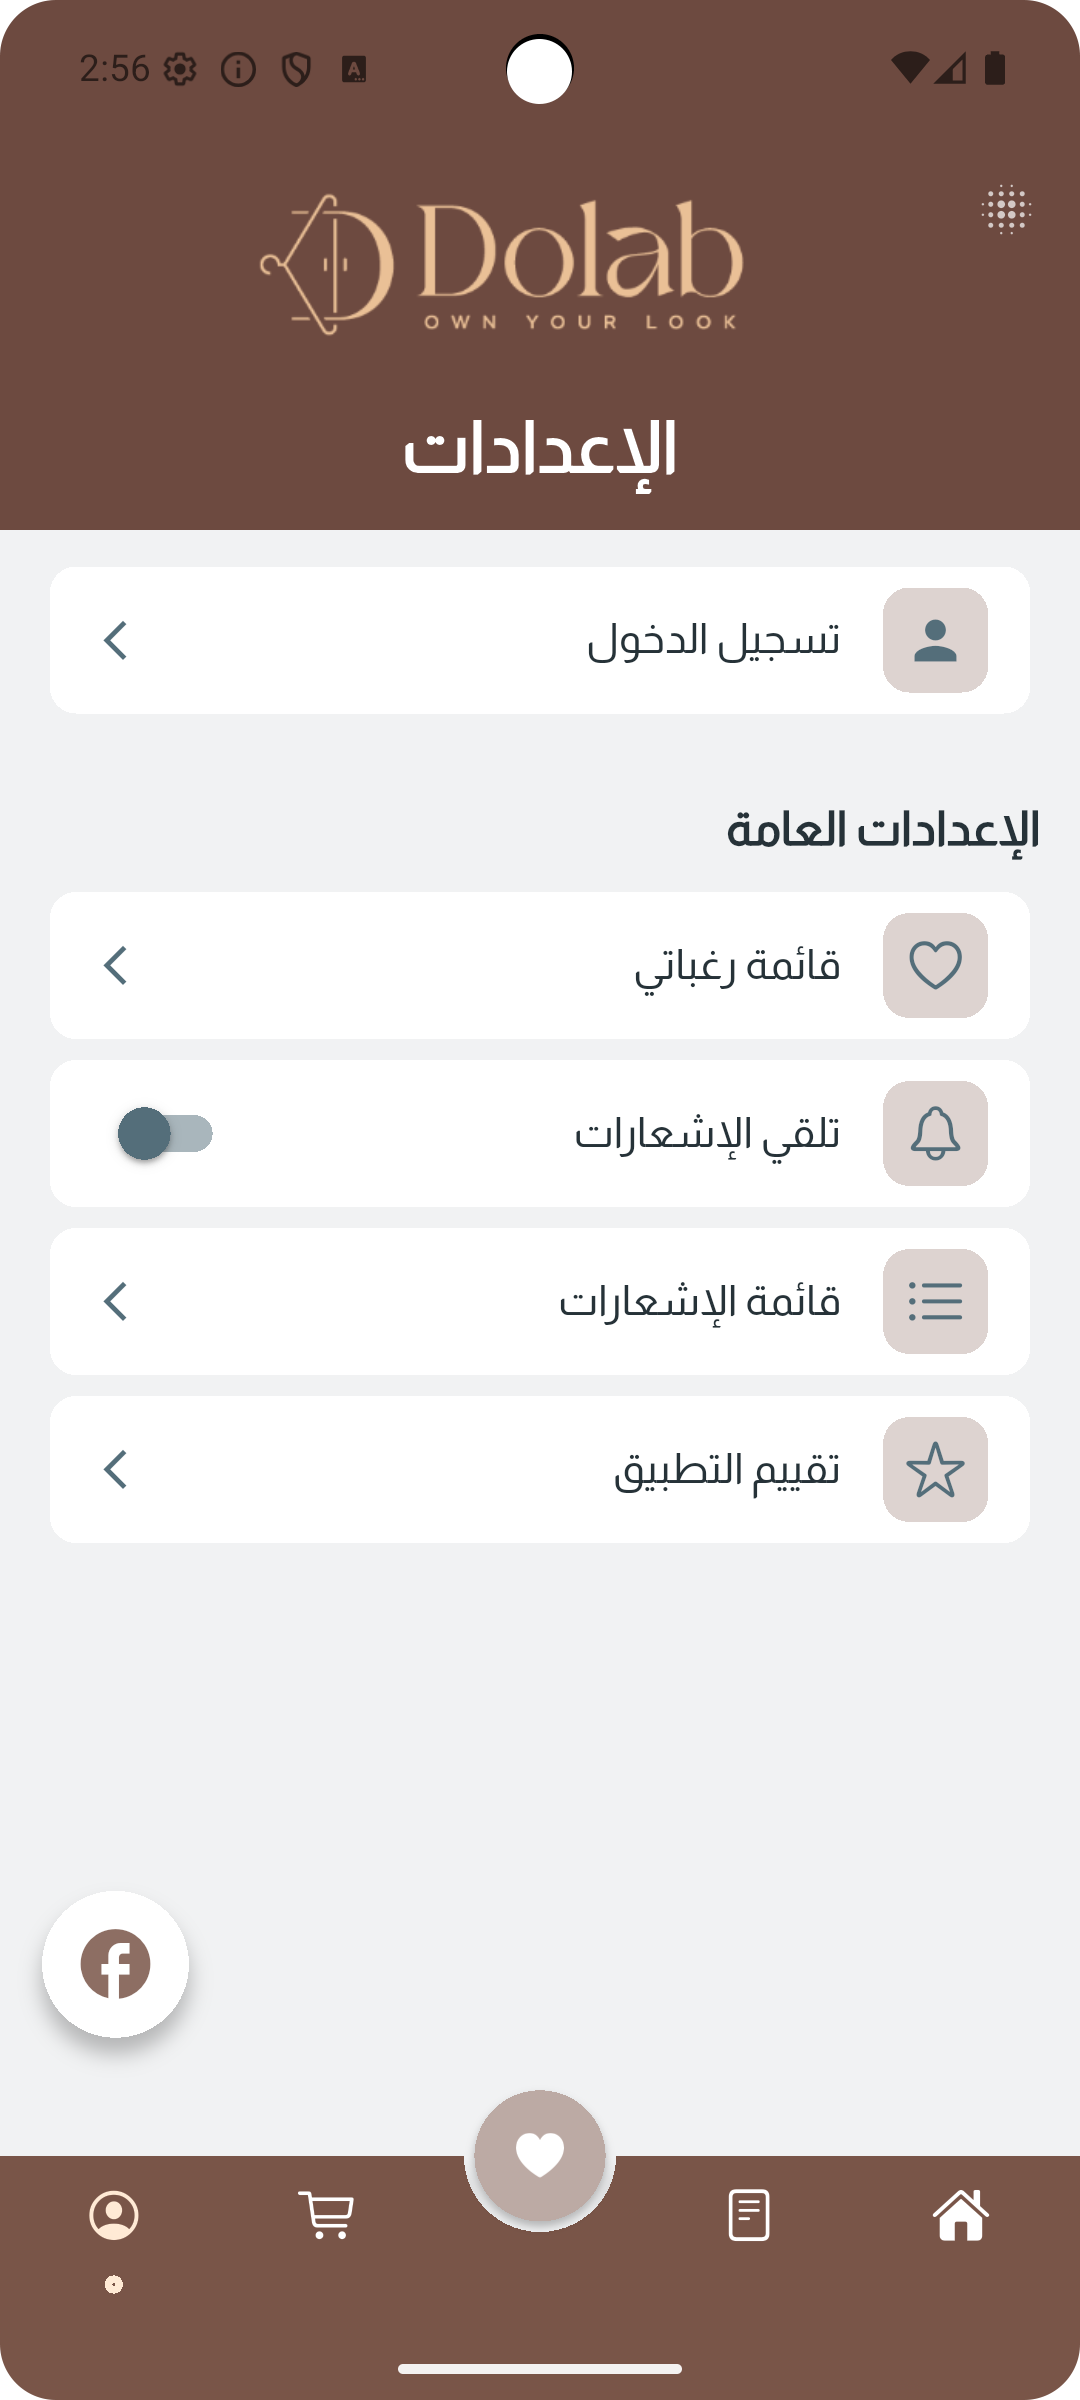1080x2400 pixels.
Task: Expand the قائمة الإشعارات row chevron
Action: pyautogui.click(x=116, y=1301)
